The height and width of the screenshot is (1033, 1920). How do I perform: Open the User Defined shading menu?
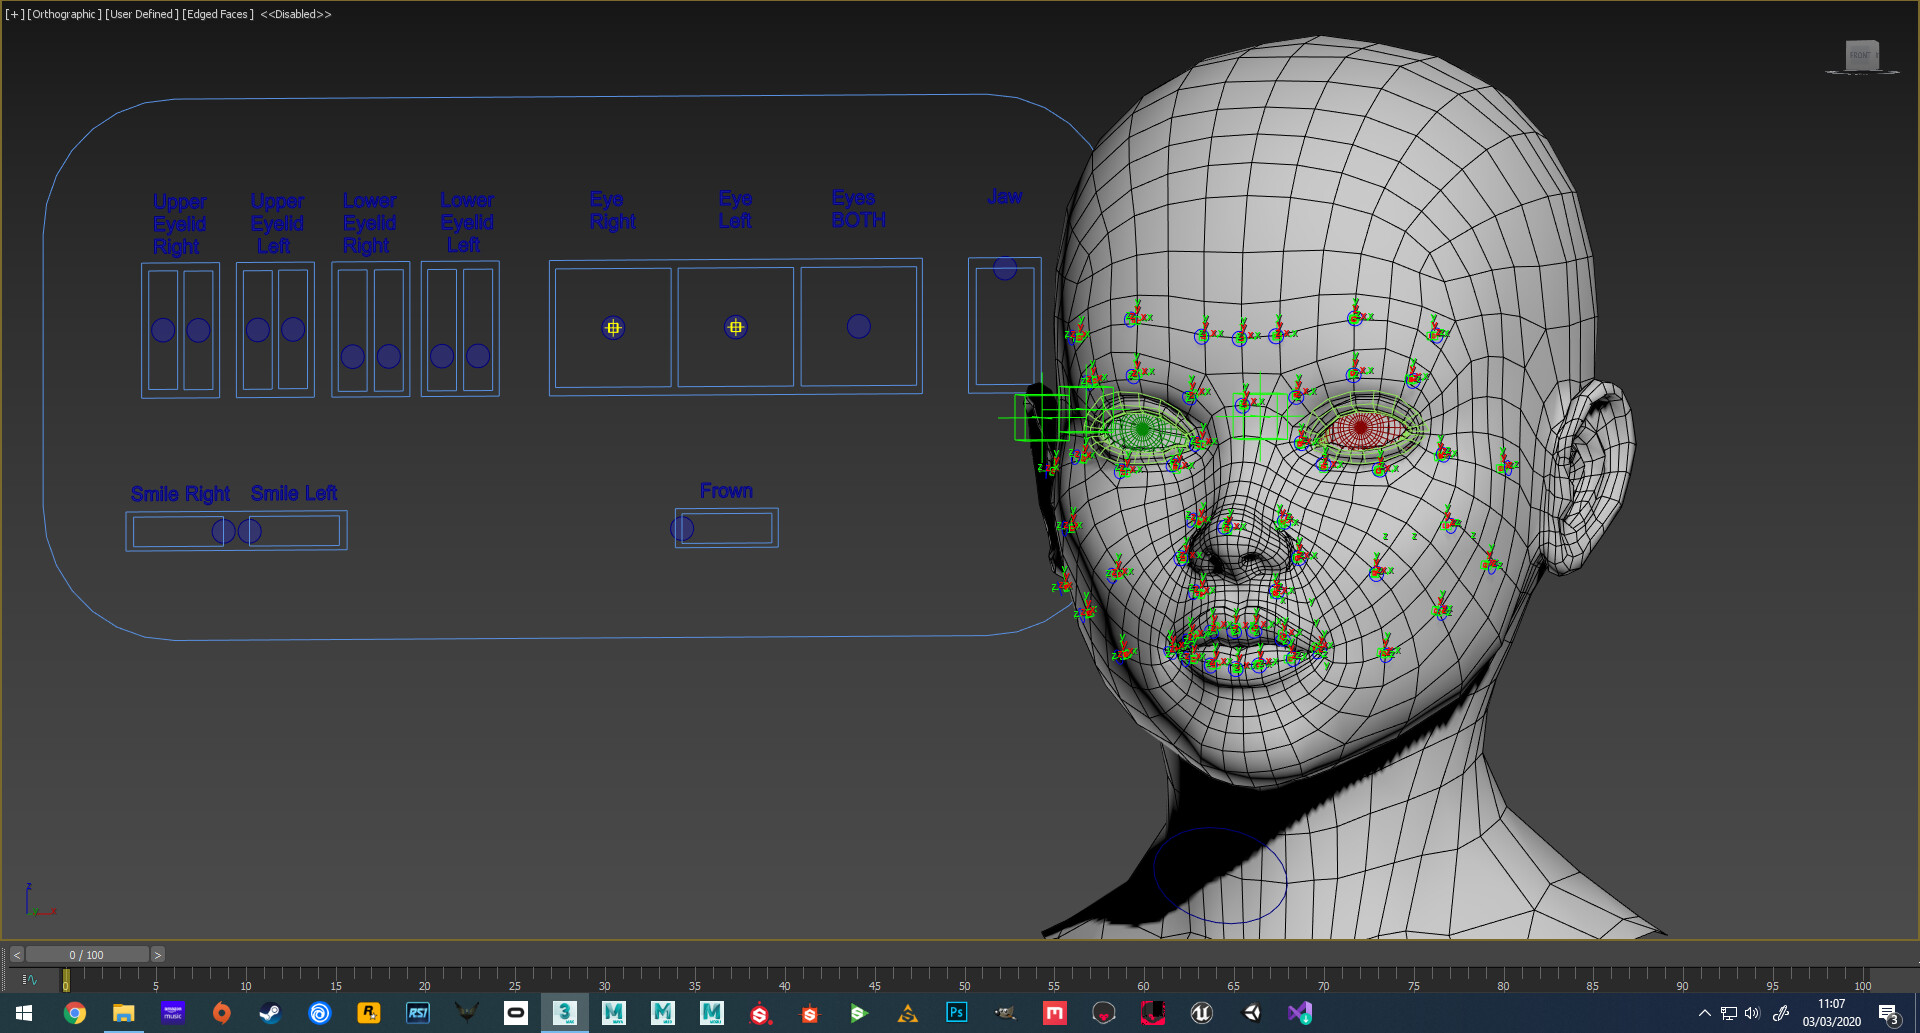click(x=140, y=14)
